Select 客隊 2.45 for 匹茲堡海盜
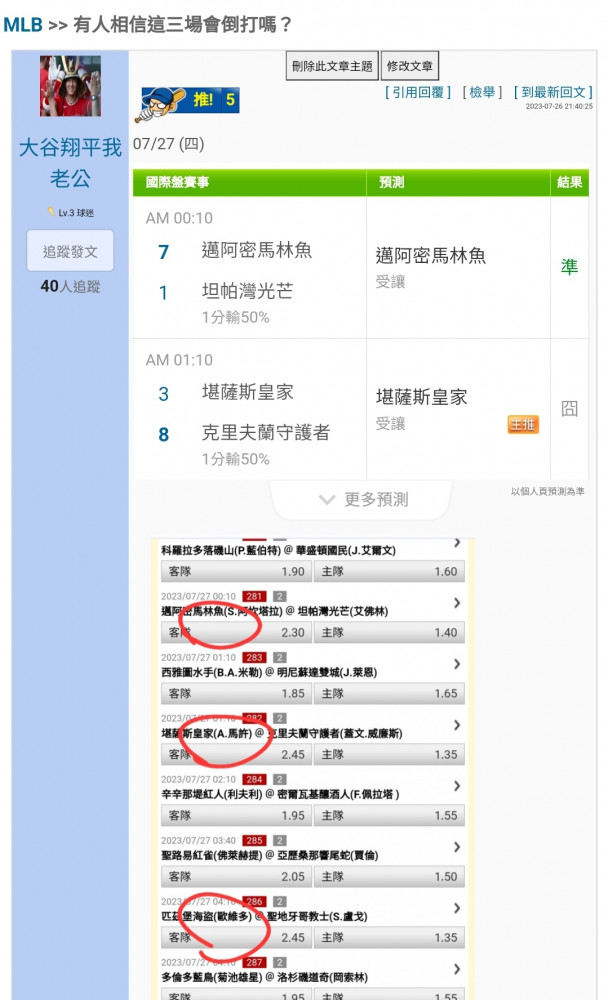The height and width of the screenshot is (1000, 608). point(235,938)
